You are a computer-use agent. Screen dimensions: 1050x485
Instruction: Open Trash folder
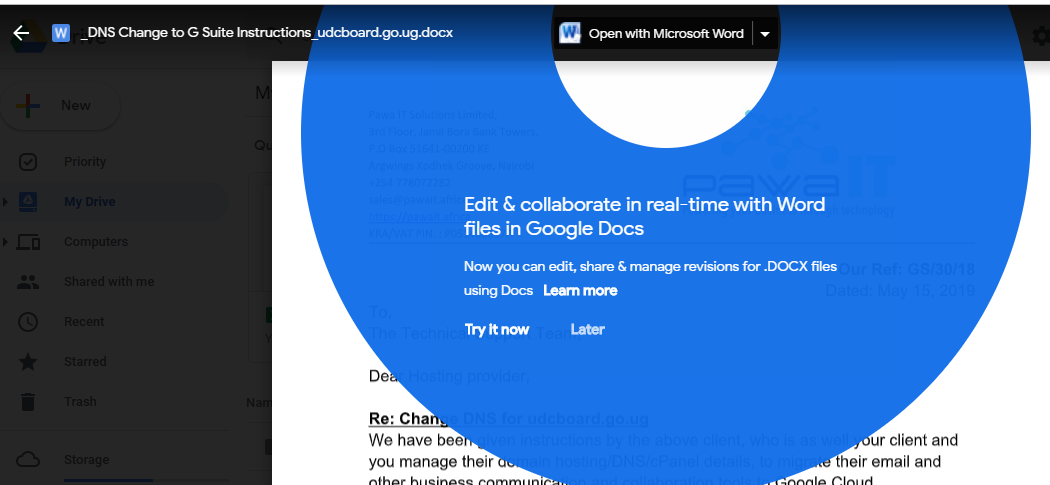pos(80,402)
